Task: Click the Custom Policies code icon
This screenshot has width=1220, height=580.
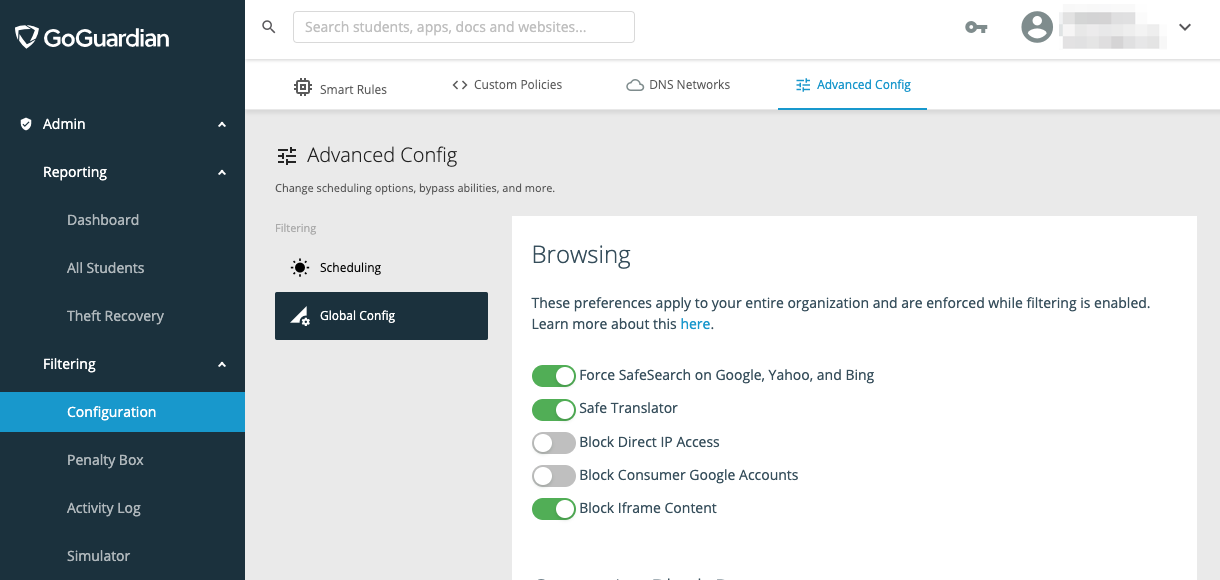Action: (x=460, y=85)
